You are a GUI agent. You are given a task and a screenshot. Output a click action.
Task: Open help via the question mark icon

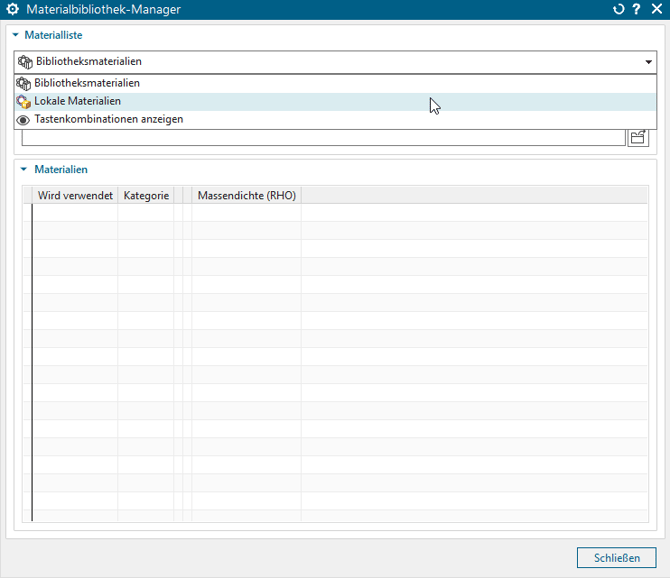pyautogui.click(x=636, y=9)
